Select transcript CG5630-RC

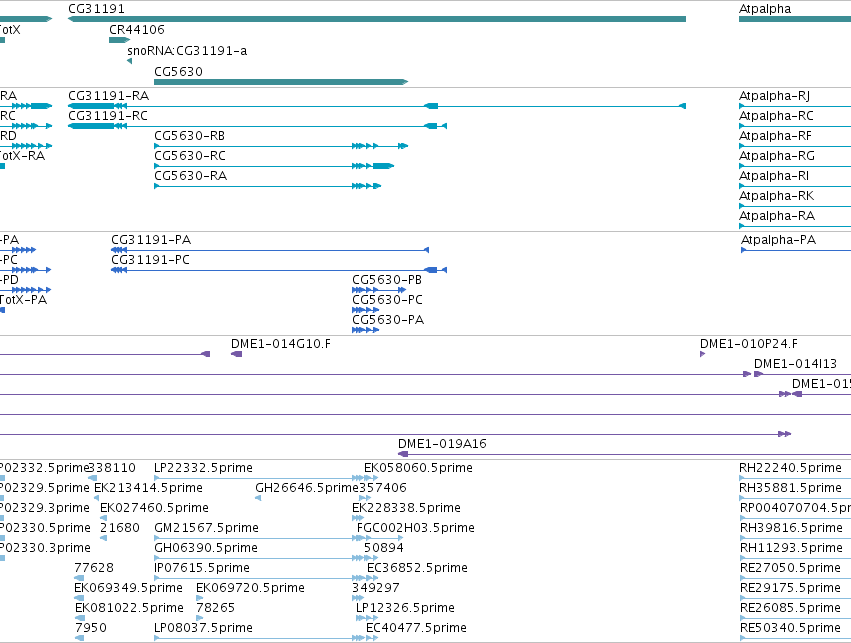pyautogui.click(x=190, y=156)
